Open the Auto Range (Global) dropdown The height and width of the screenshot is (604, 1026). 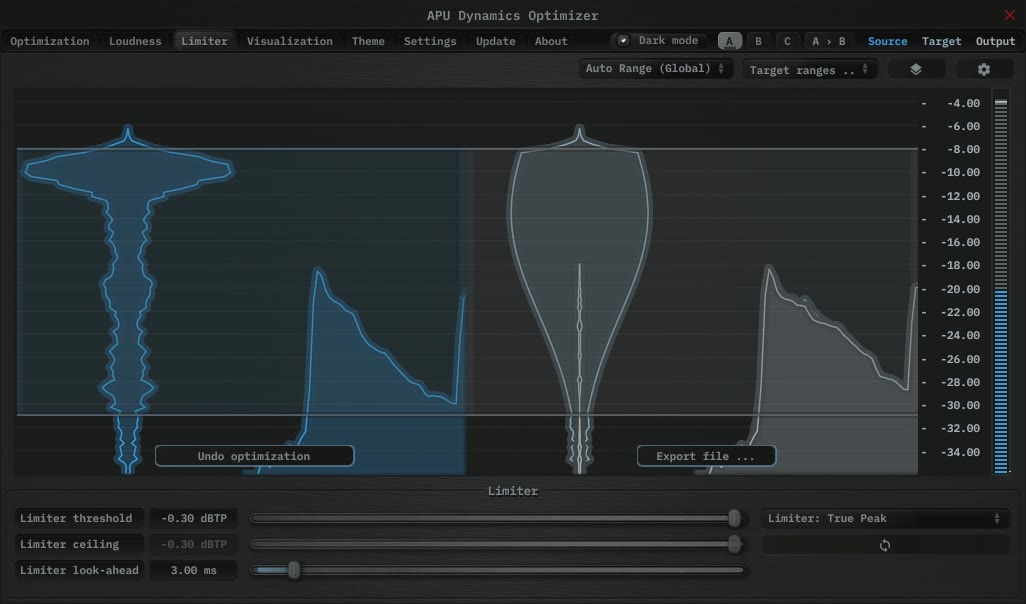(x=655, y=69)
